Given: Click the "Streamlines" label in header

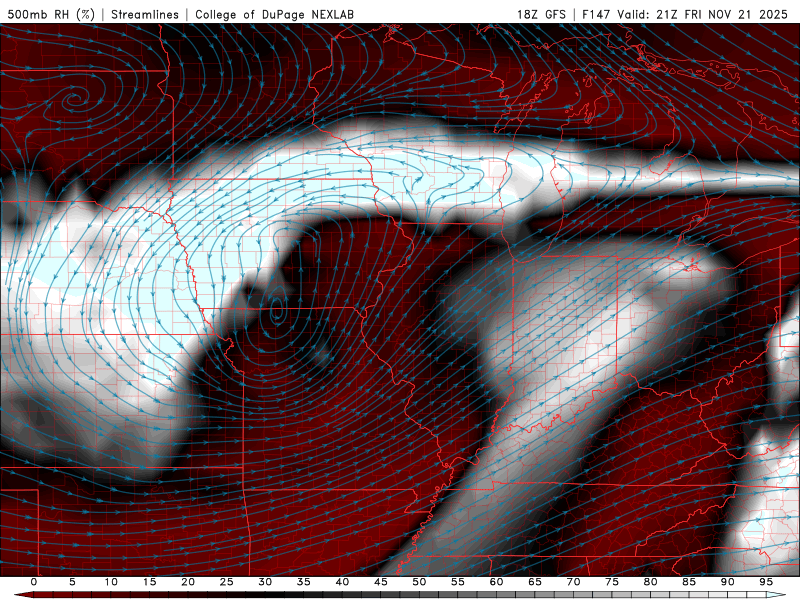Looking at the screenshot, I should (x=145, y=14).
